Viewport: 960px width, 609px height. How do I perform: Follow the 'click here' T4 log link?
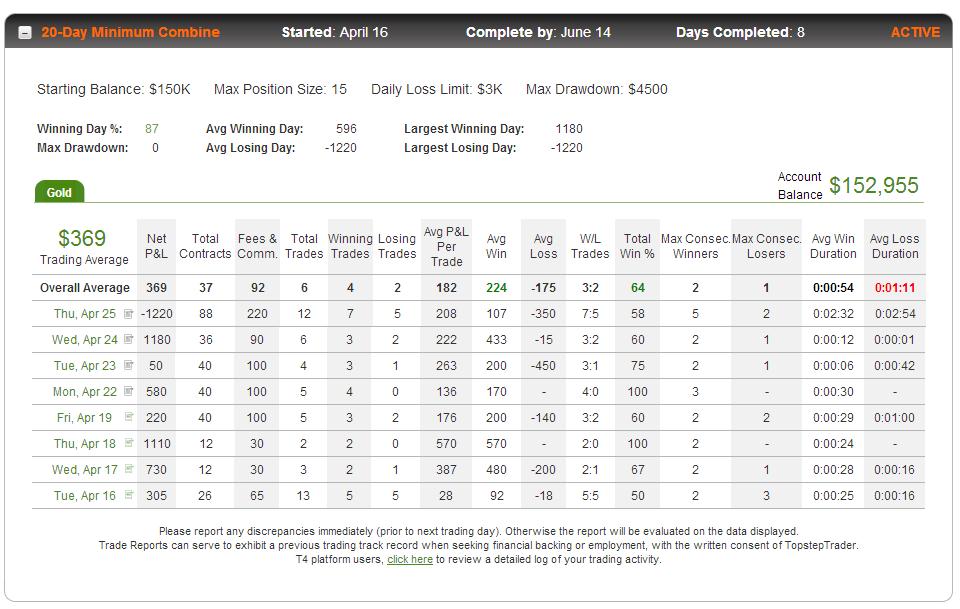410,559
